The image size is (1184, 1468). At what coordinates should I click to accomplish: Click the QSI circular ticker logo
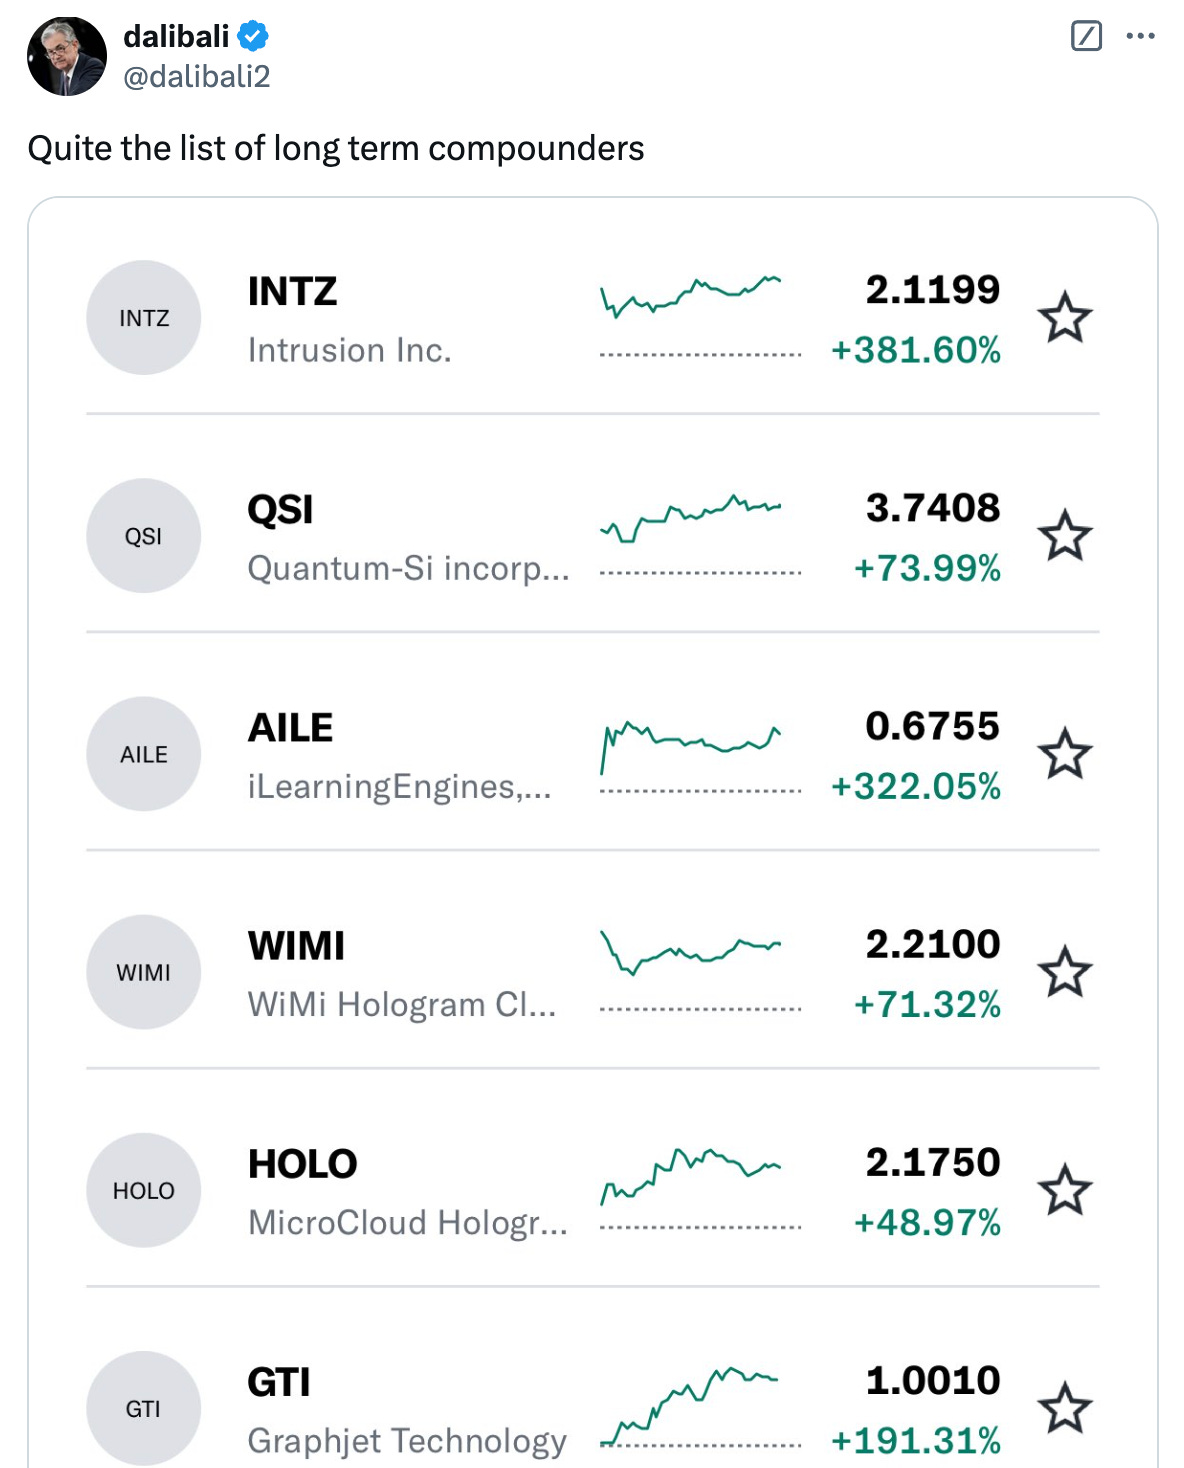click(x=144, y=536)
